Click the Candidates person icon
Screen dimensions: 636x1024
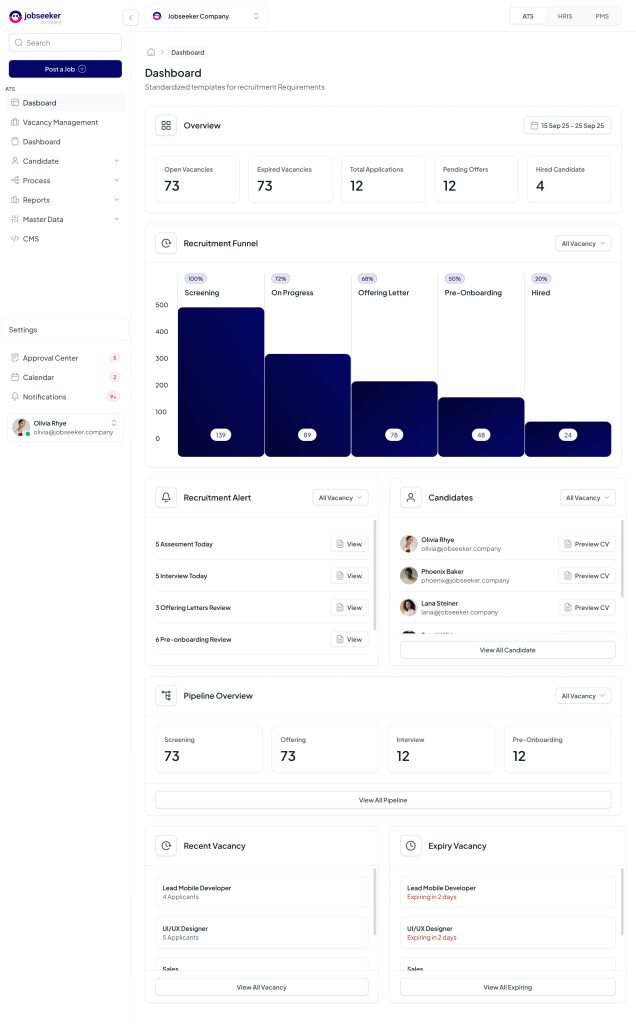(411, 498)
